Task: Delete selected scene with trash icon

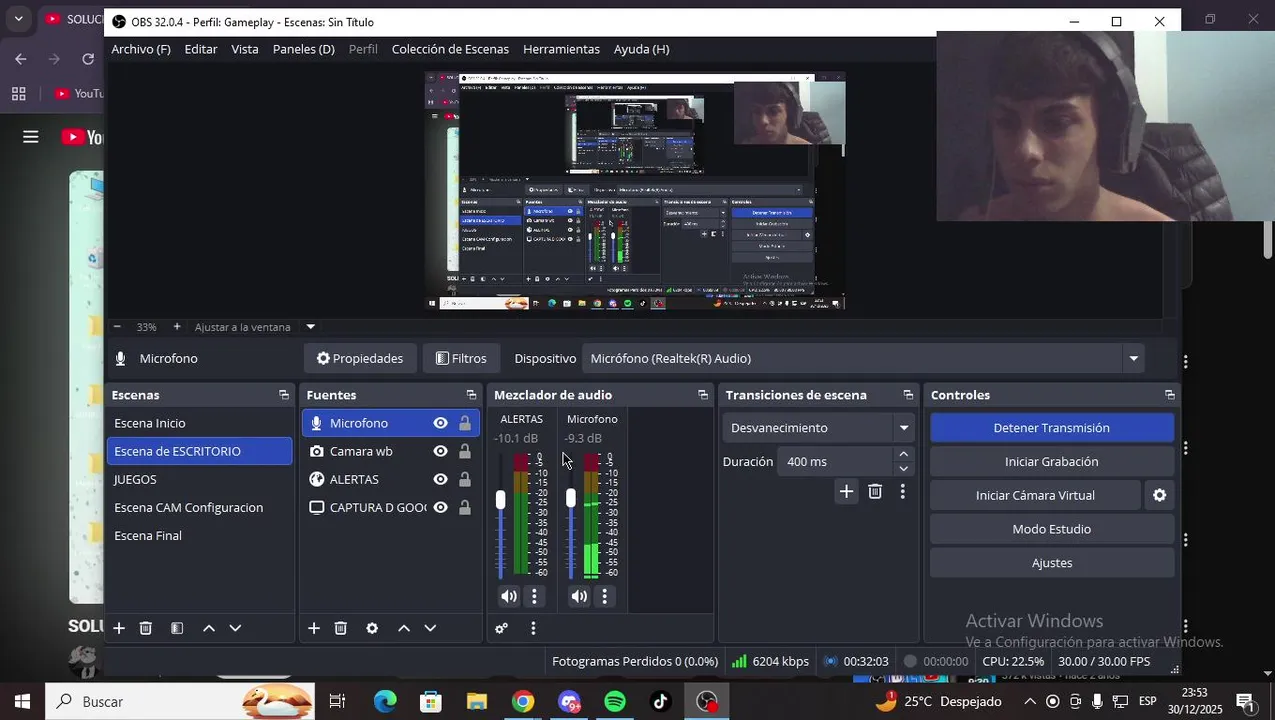Action: (x=146, y=628)
